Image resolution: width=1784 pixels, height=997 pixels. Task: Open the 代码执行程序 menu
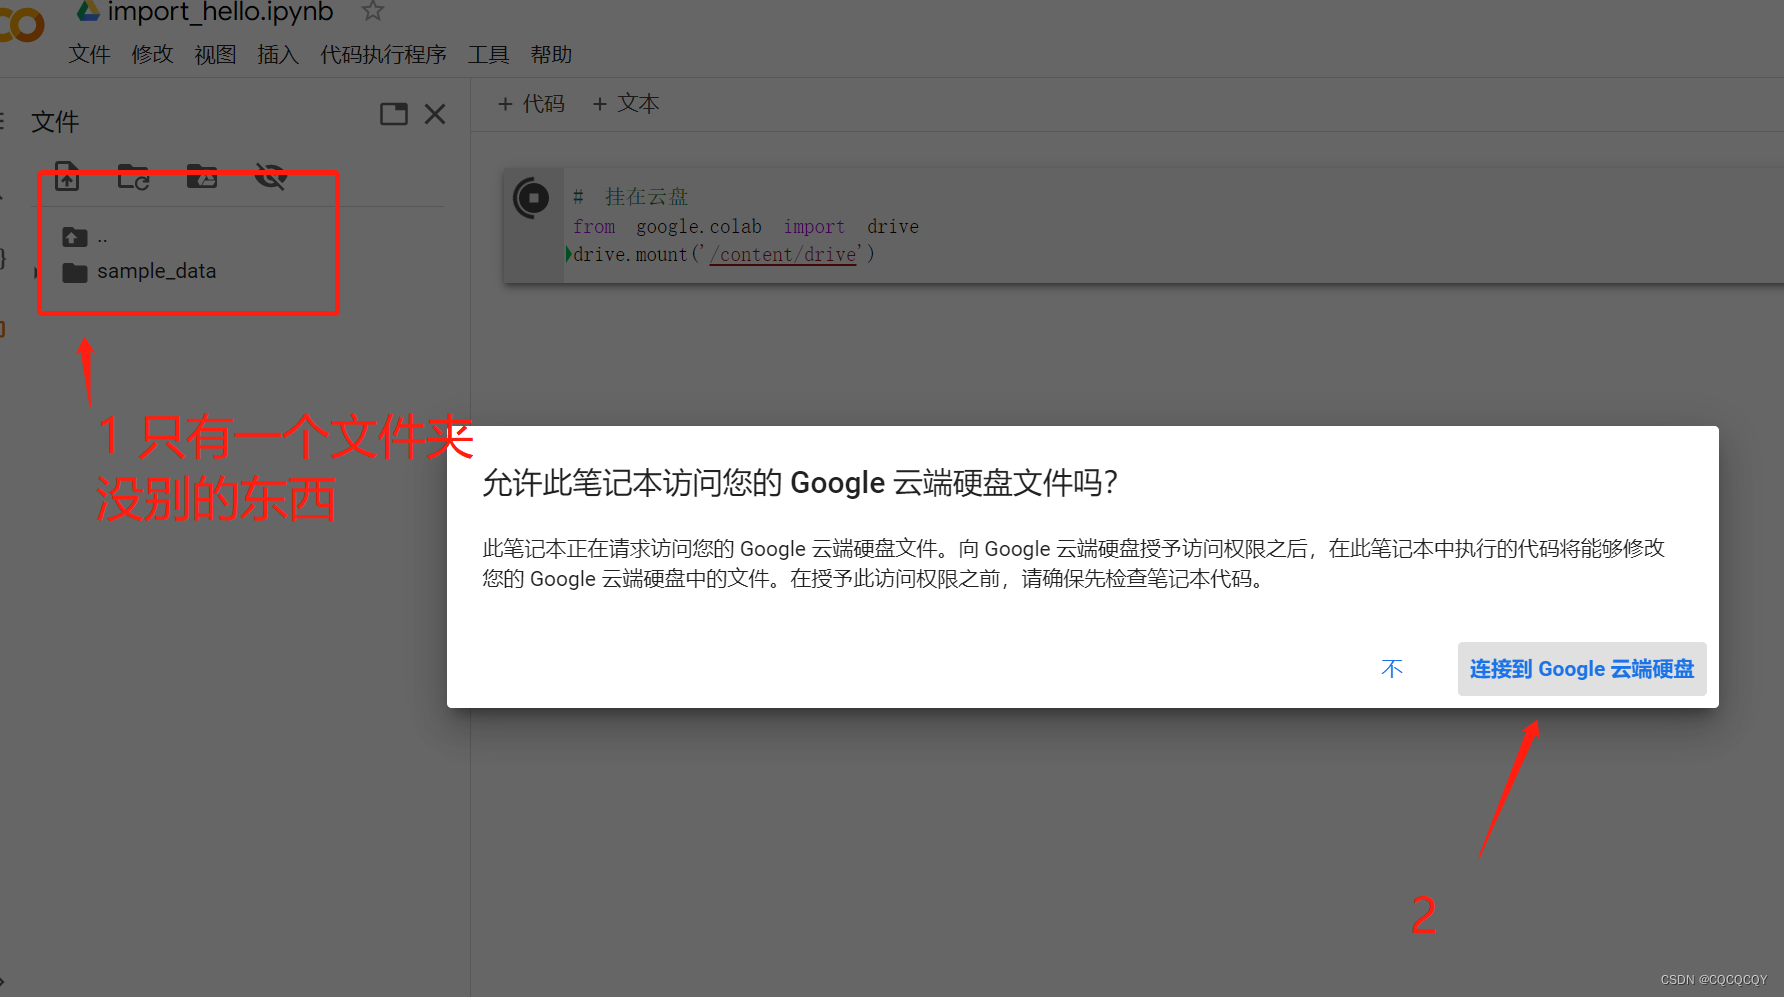(x=383, y=54)
